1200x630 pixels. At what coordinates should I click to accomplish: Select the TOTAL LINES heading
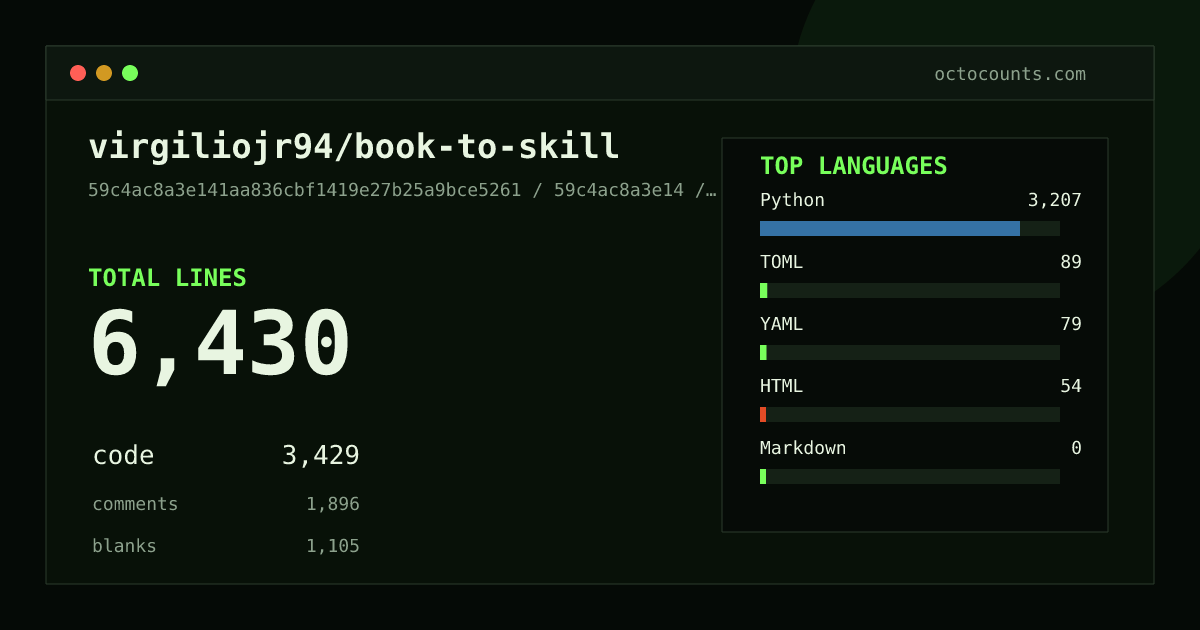point(167,278)
